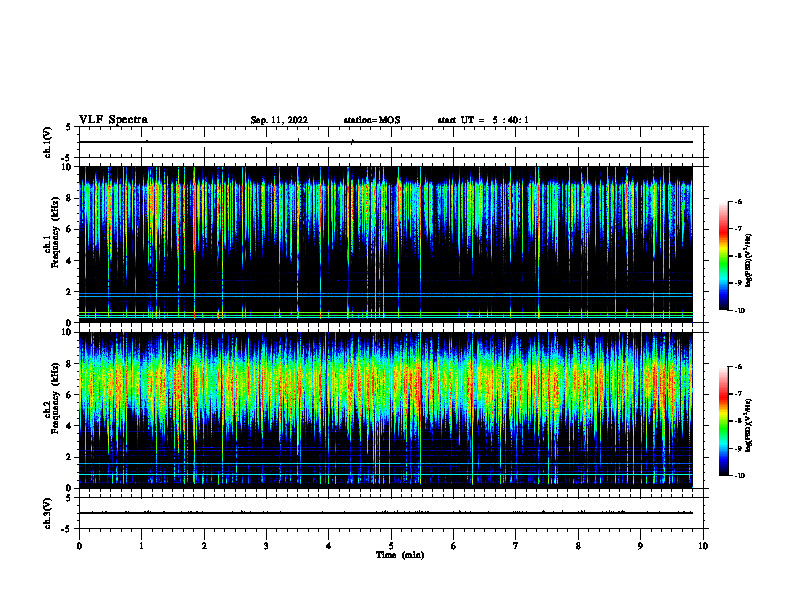Click the "-5" tick of ch.1(V) panel
792x612 pixels.
click(x=67, y=158)
